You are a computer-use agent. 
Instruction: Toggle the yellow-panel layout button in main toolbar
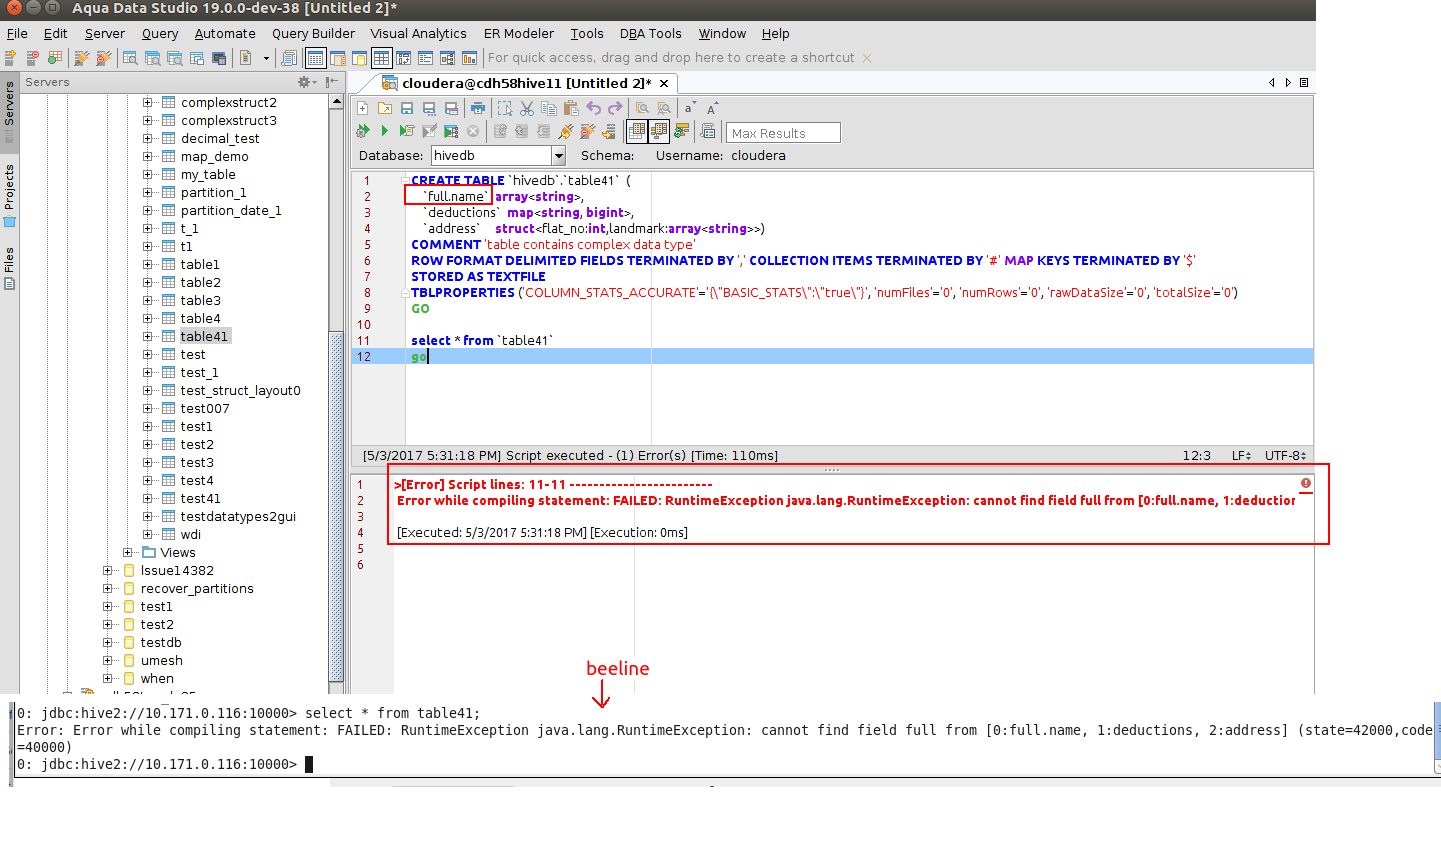pos(359,58)
